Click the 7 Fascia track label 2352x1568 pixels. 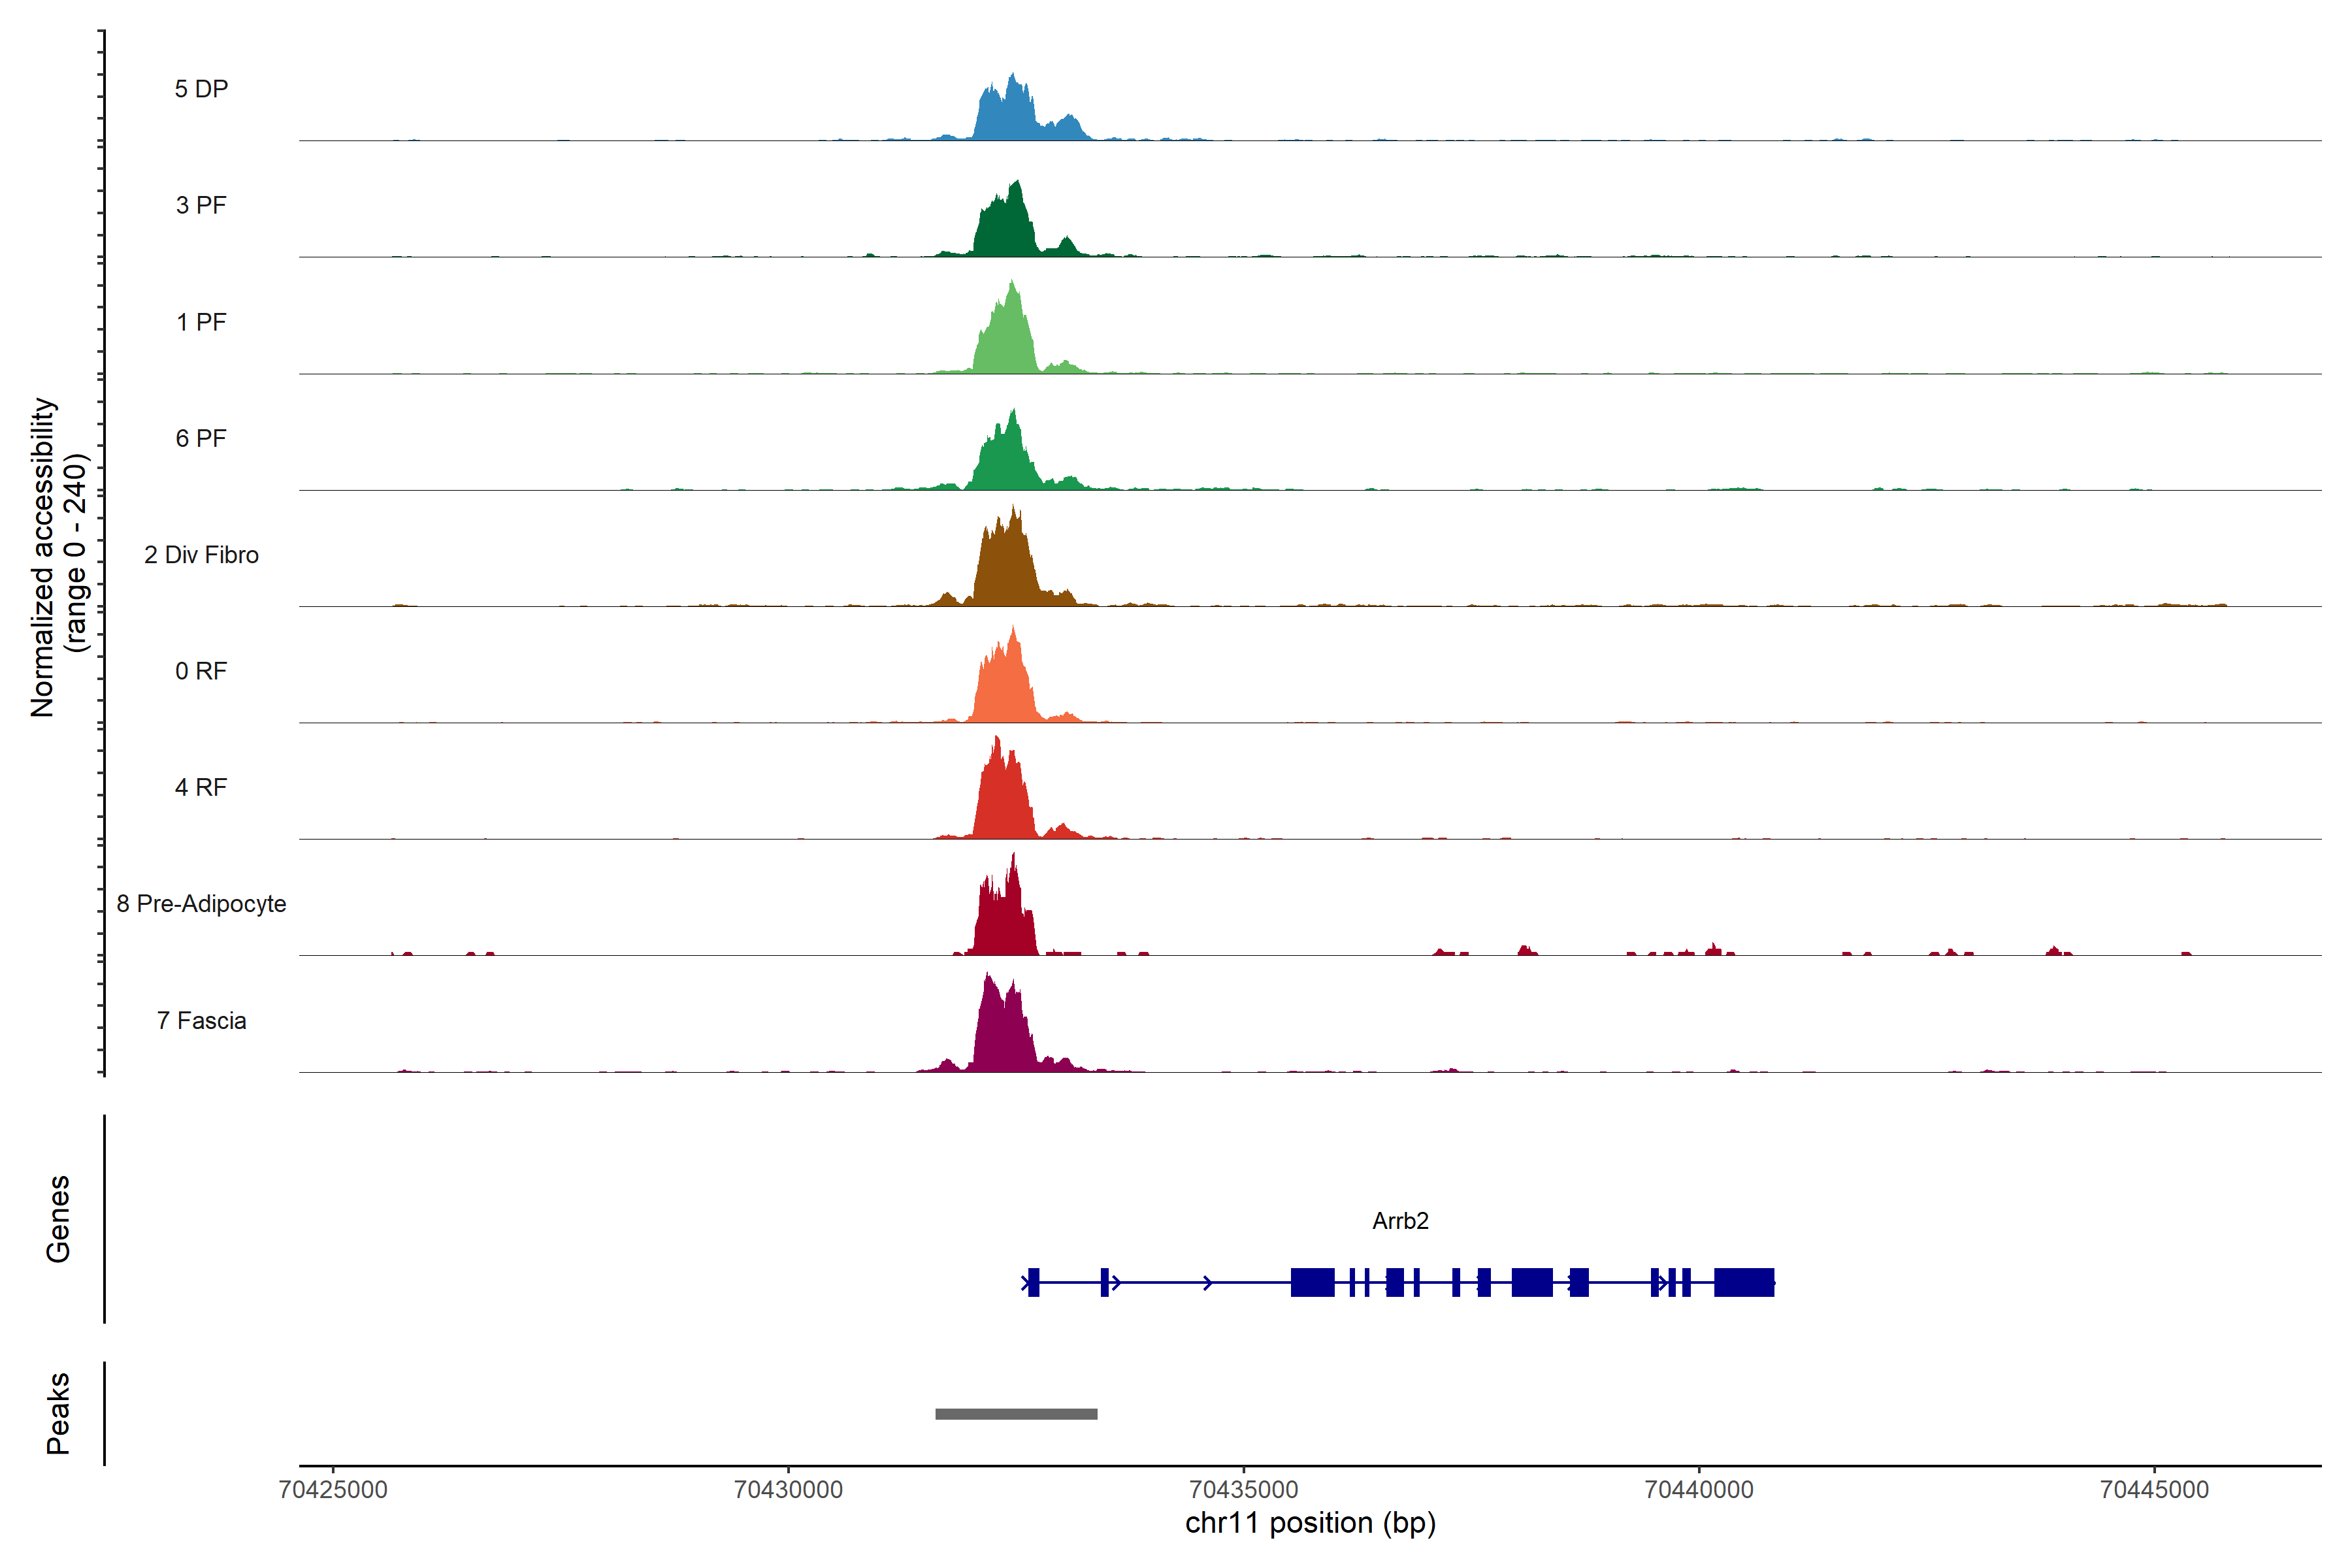[201, 1020]
